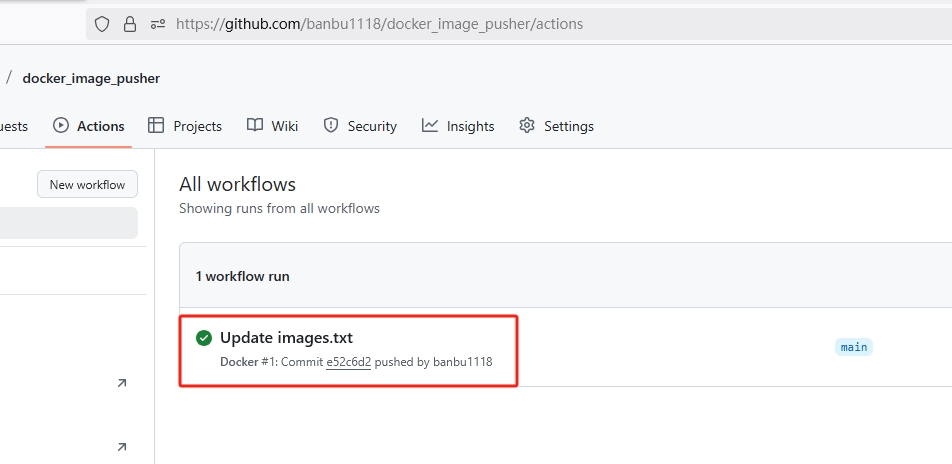The image size is (952, 464).
Task: Click the main branch label
Action: point(853,347)
